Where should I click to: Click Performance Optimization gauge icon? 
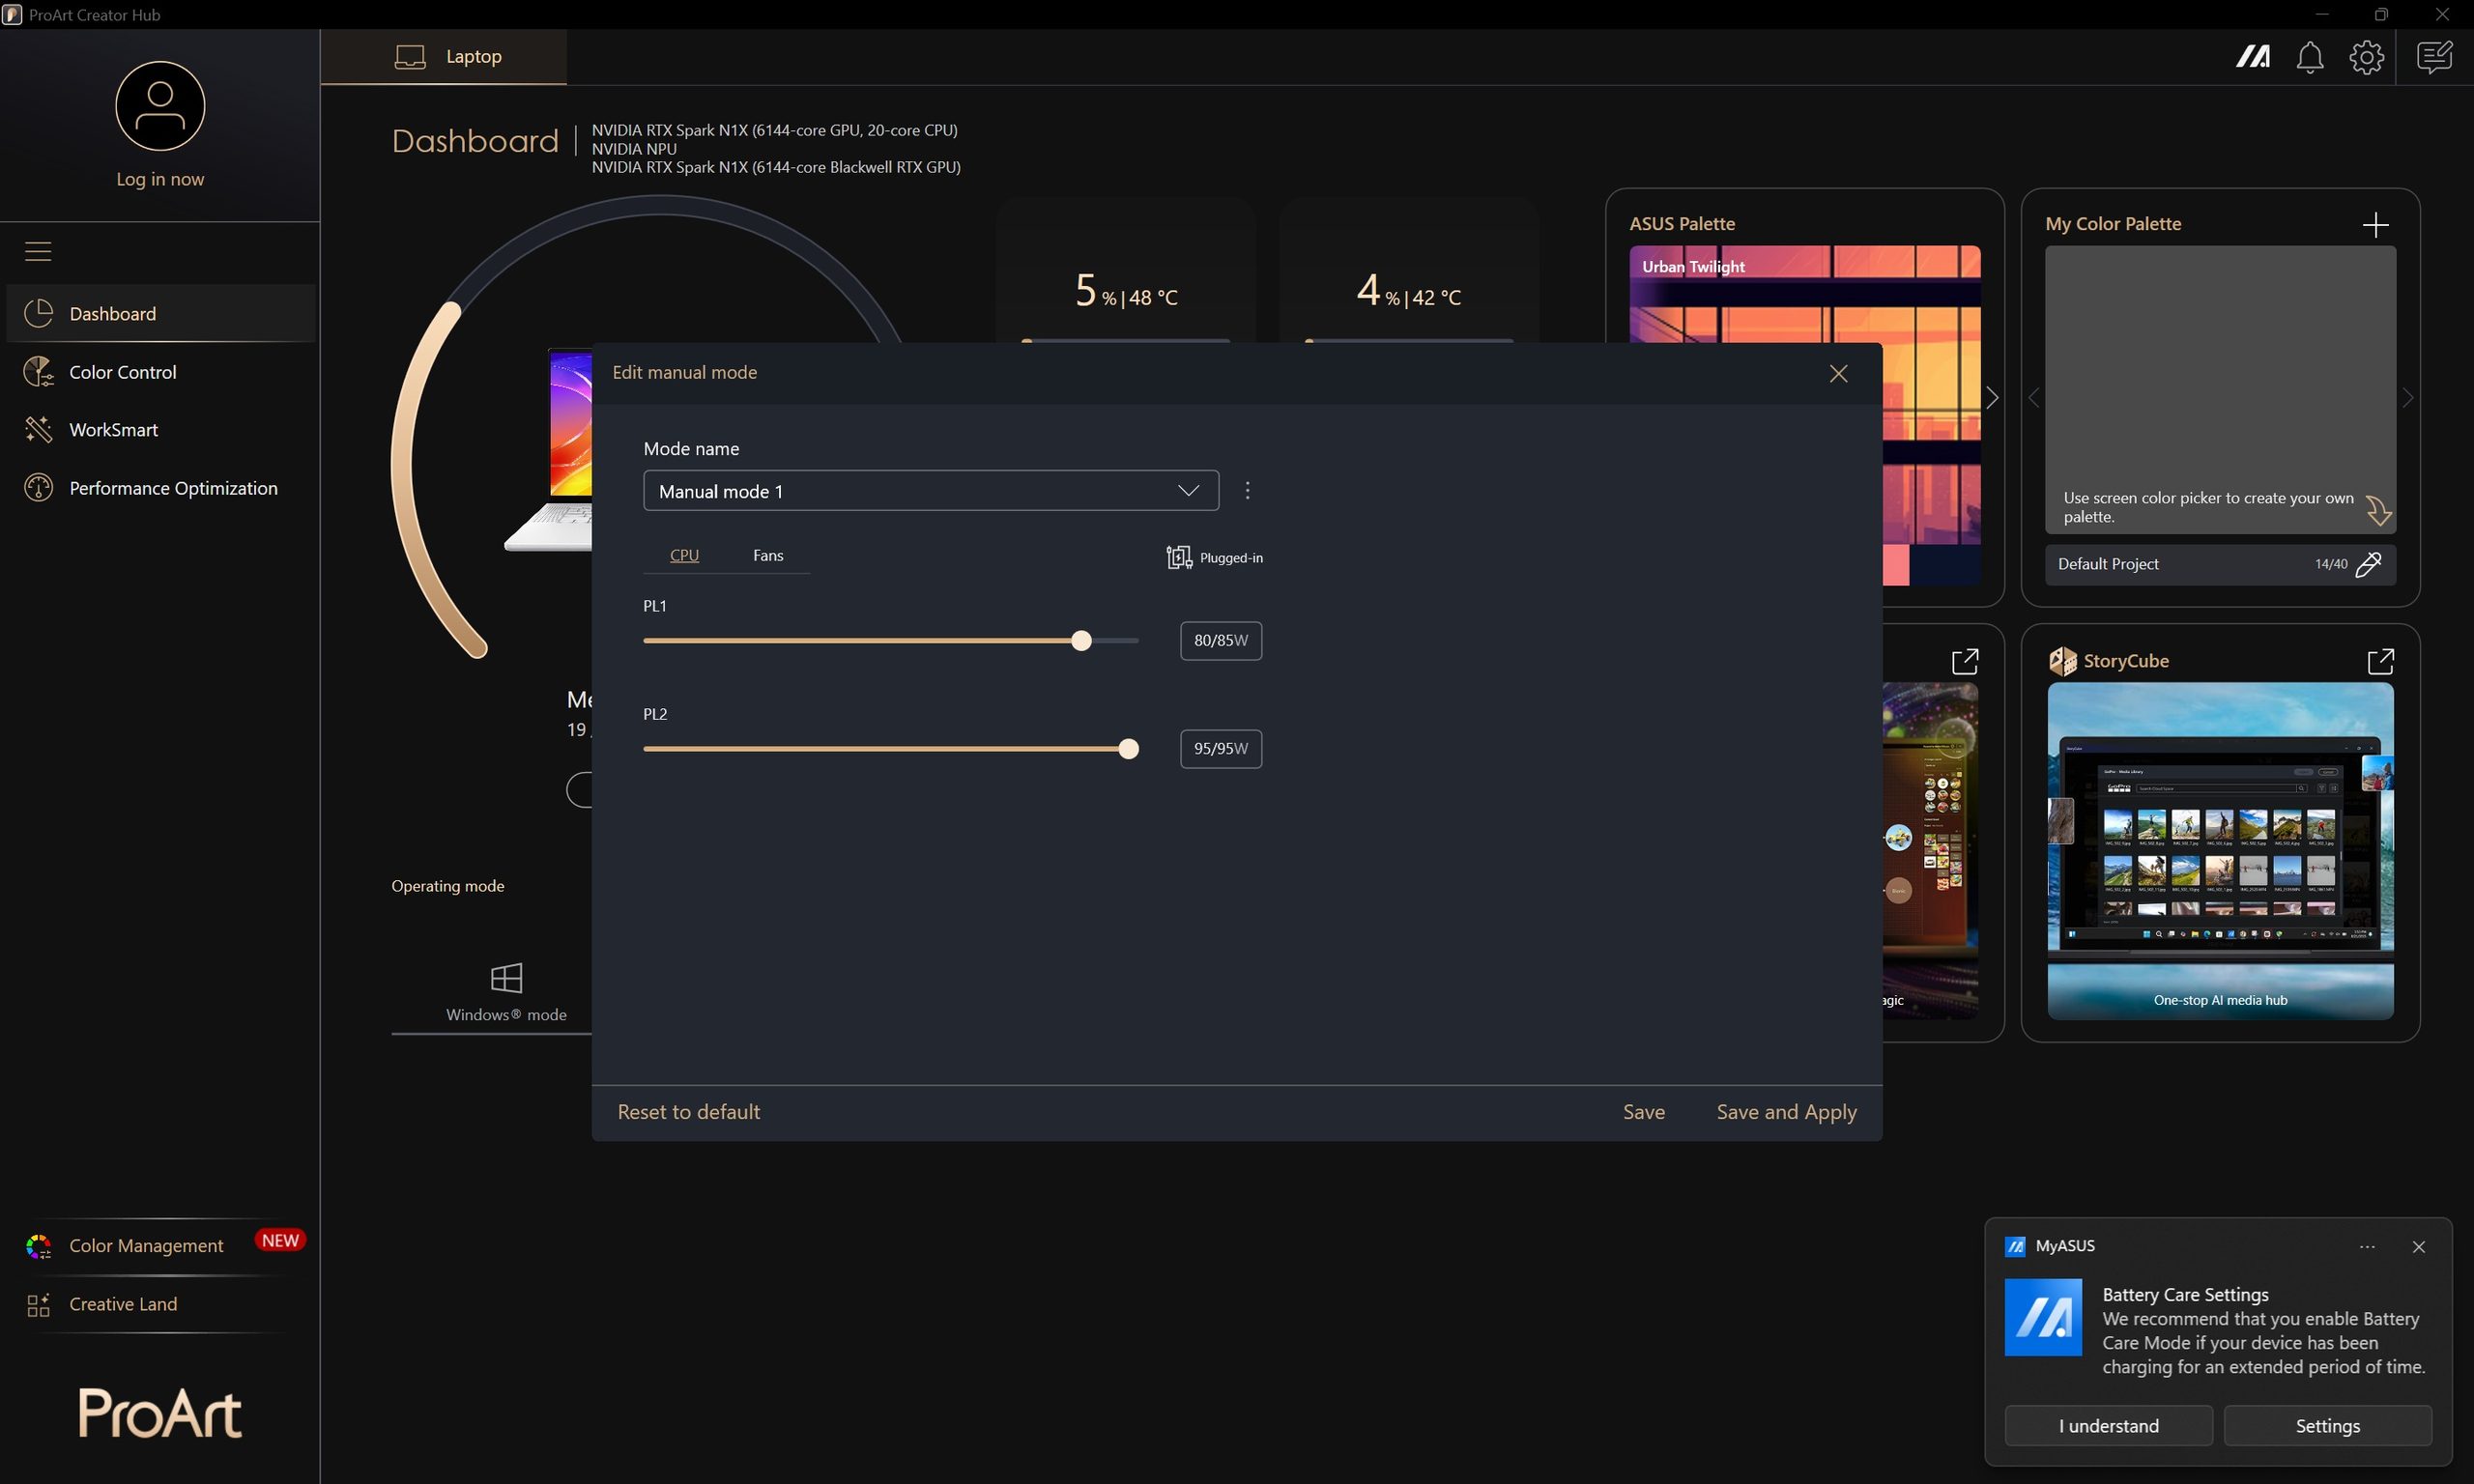pos(38,488)
